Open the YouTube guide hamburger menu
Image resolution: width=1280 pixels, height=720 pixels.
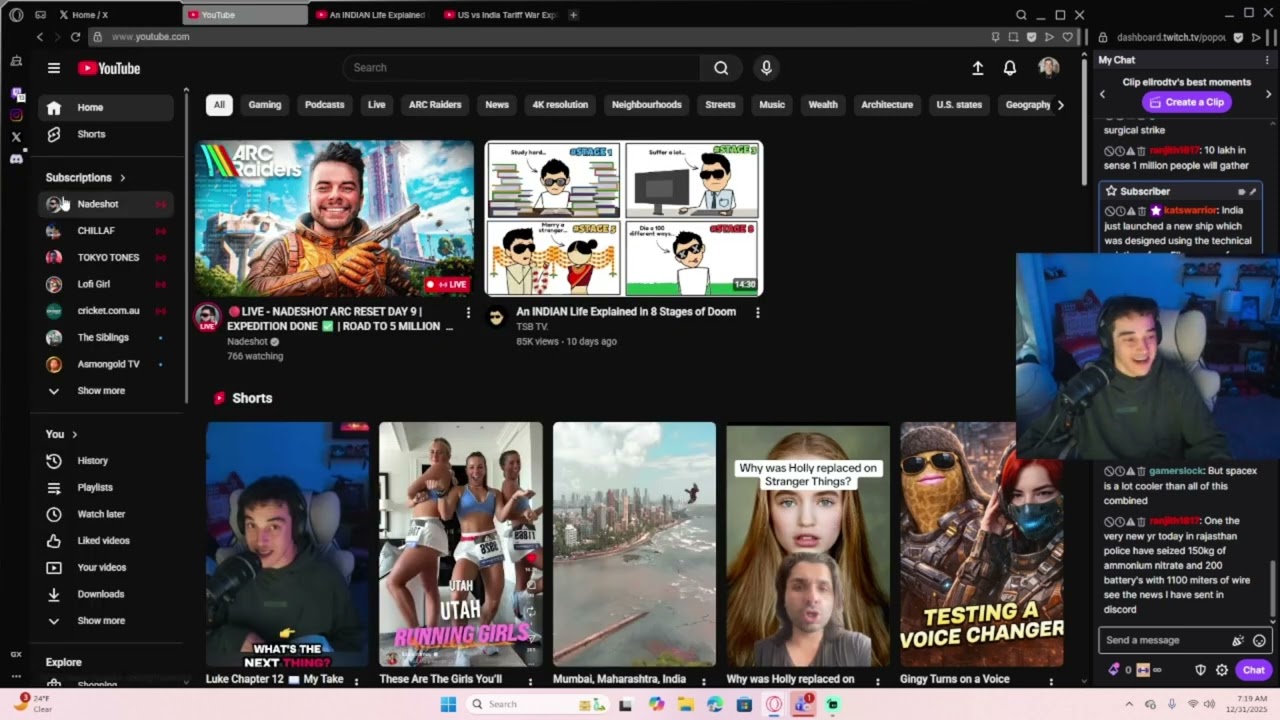[54, 68]
